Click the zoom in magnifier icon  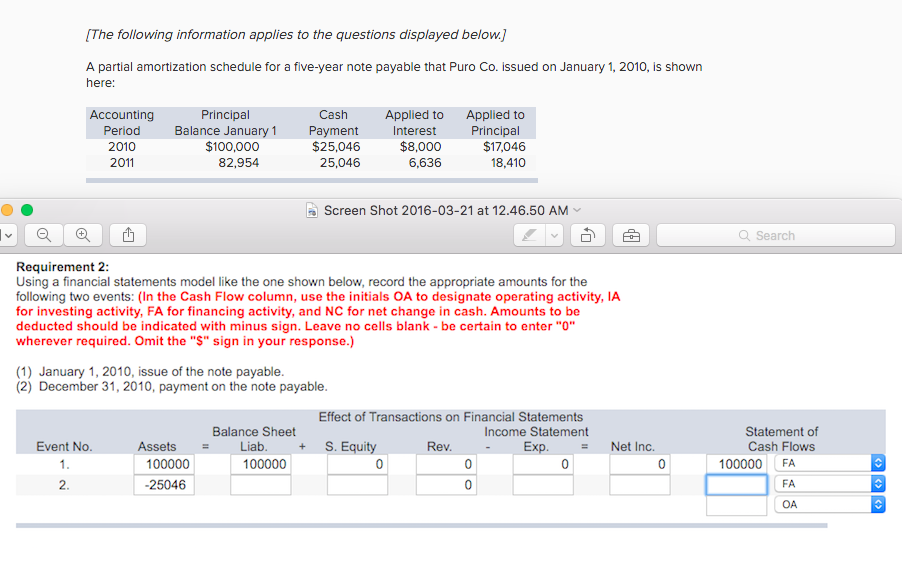[83, 235]
